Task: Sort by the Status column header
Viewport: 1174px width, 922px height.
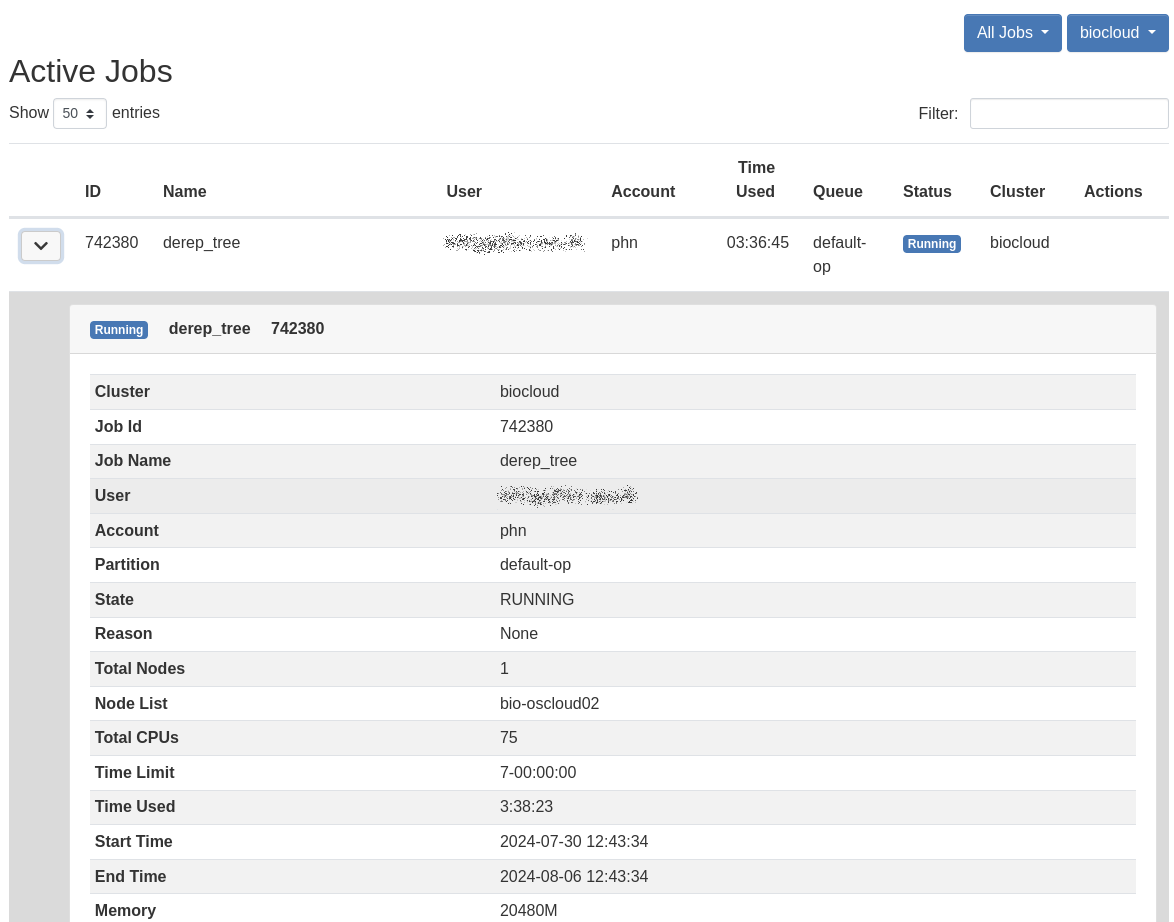Action: coord(927,192)
